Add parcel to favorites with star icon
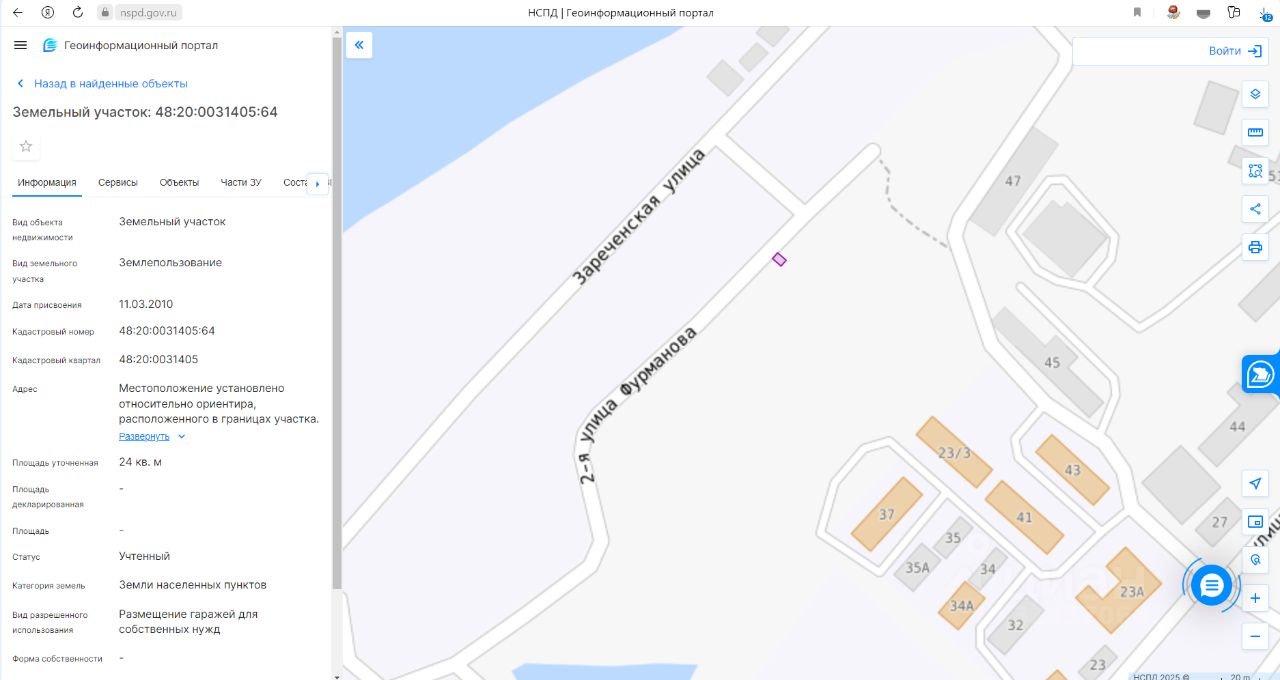The image size is (1280, 680). (x=26, y=146)
